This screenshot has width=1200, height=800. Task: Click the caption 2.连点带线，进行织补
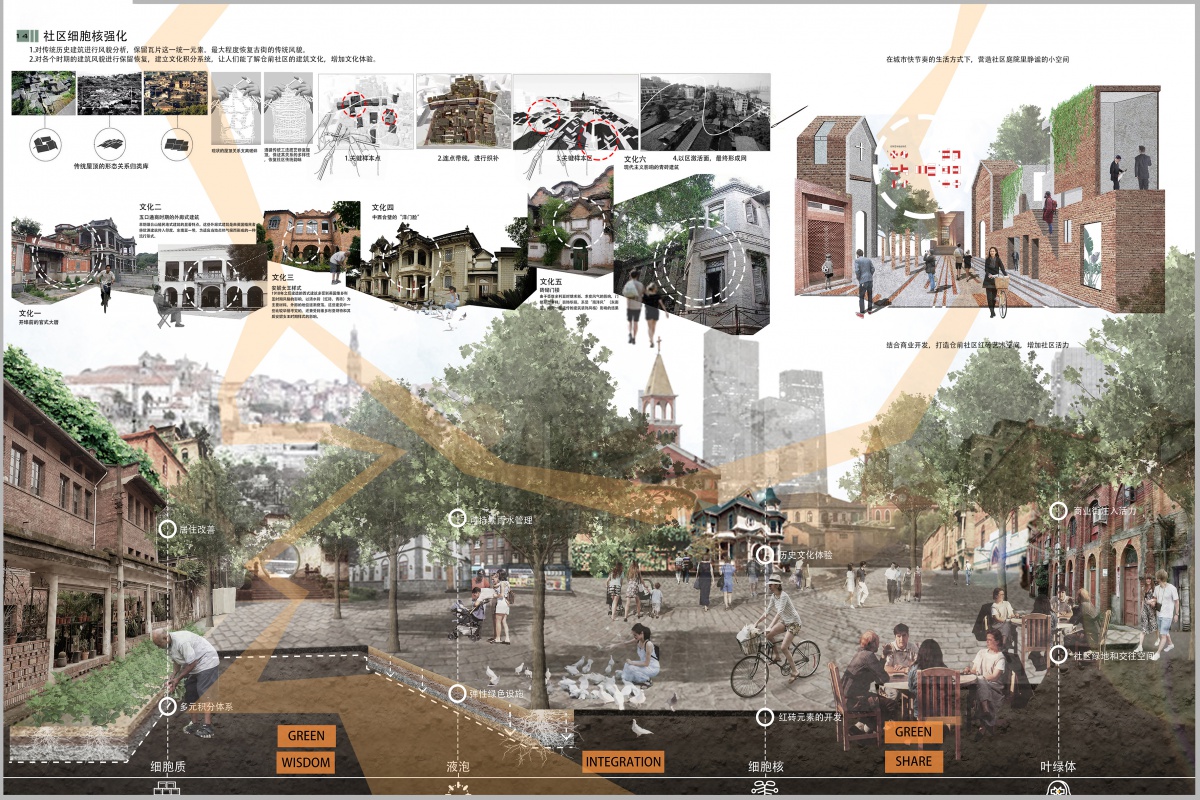467,158
